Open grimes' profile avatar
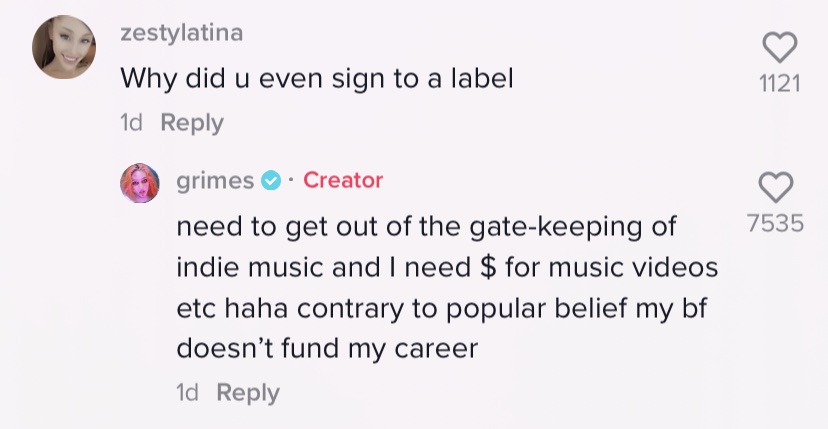The width and height of the screenshot is (828, 429). pyautogui.click(x=140, y=182)
